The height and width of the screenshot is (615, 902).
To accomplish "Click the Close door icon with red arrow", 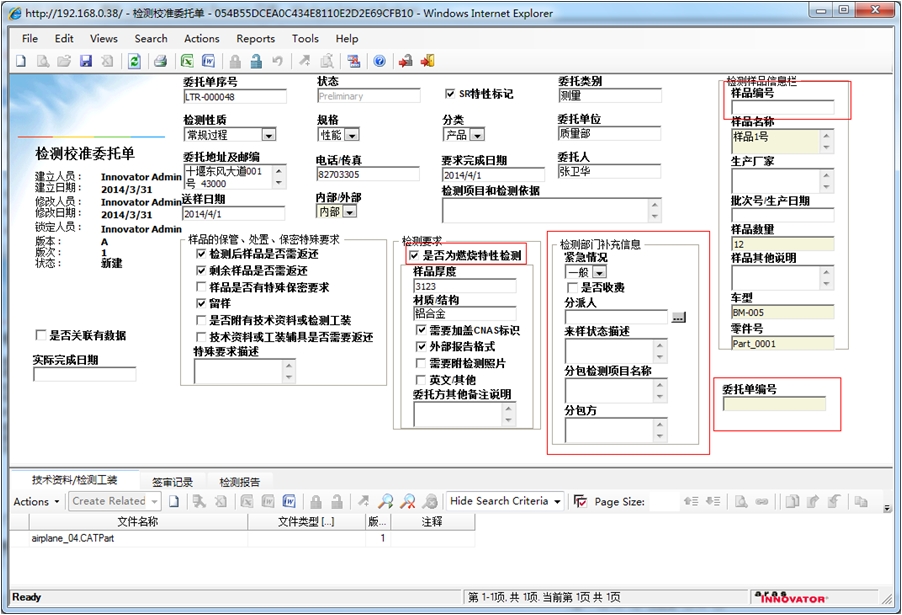I will pos(427,61).
